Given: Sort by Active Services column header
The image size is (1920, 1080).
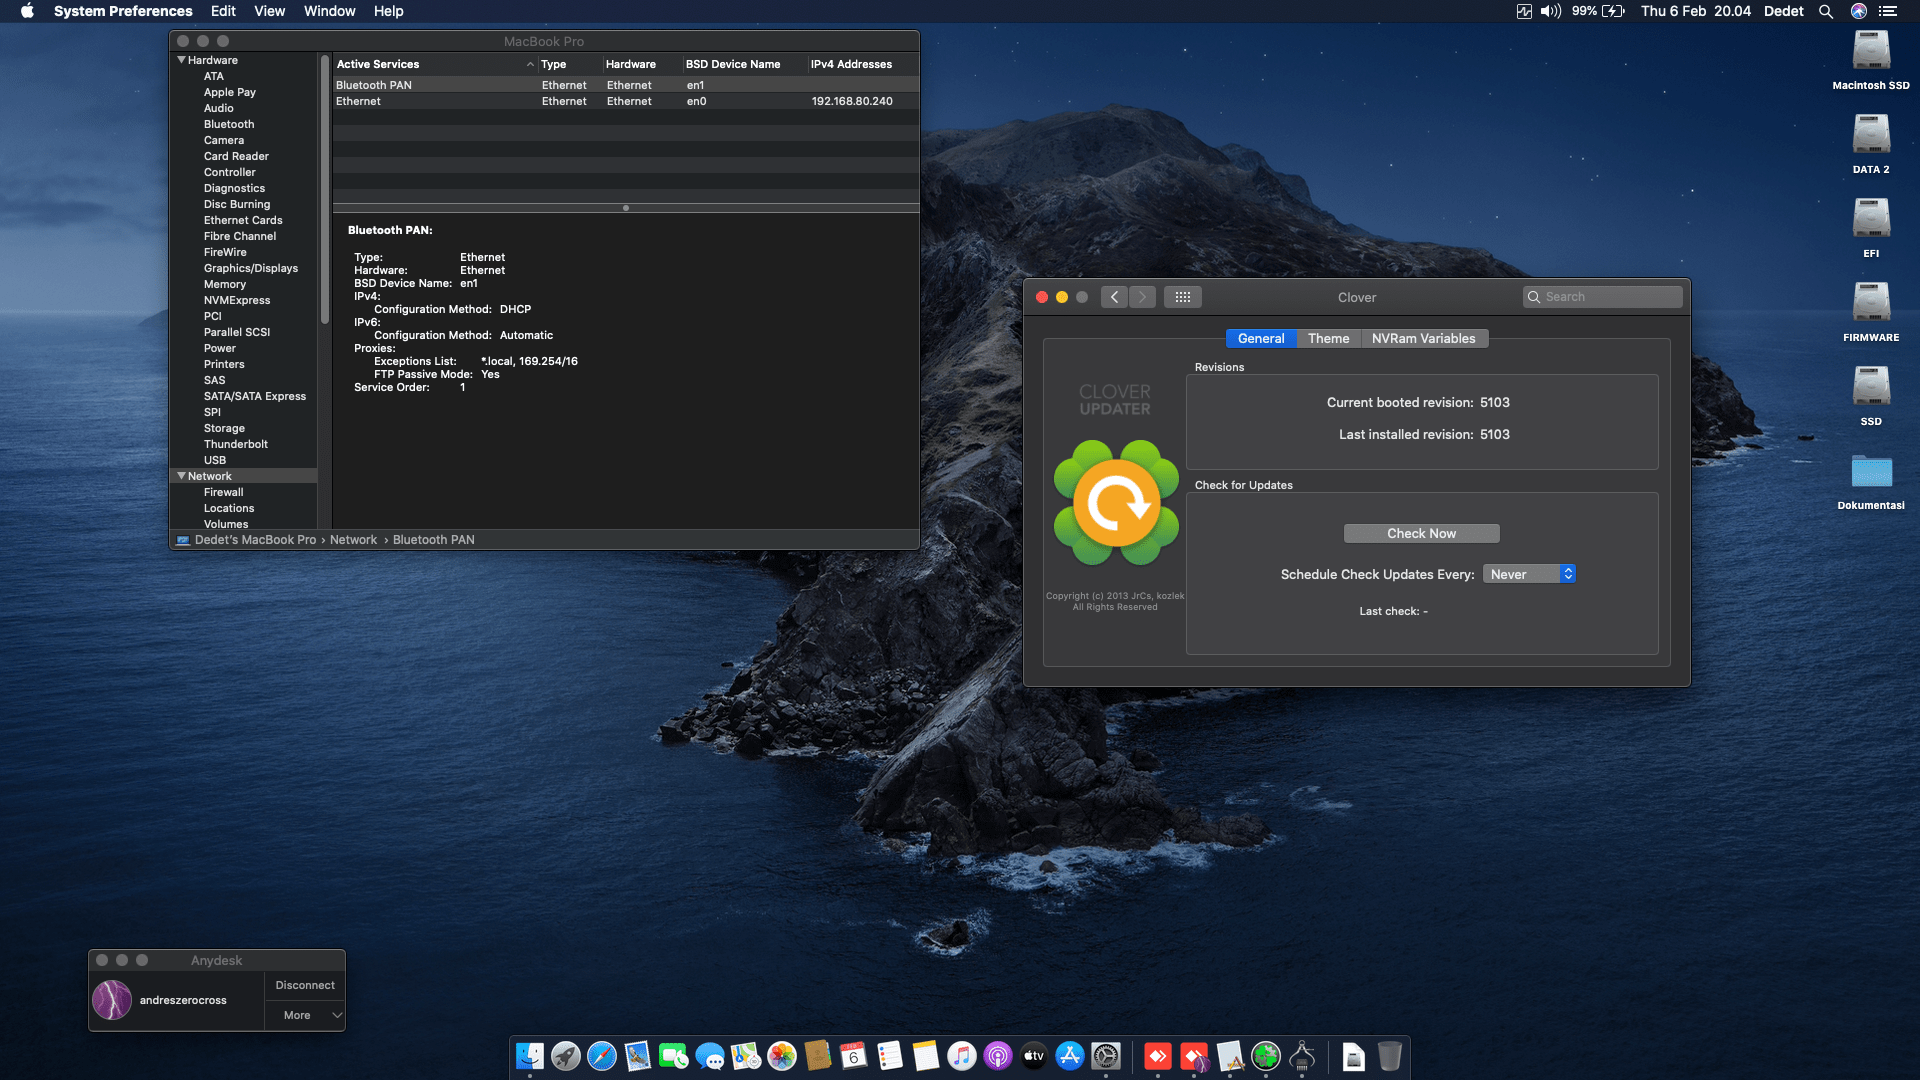Looking at the screenshot, I should (435, 64).
